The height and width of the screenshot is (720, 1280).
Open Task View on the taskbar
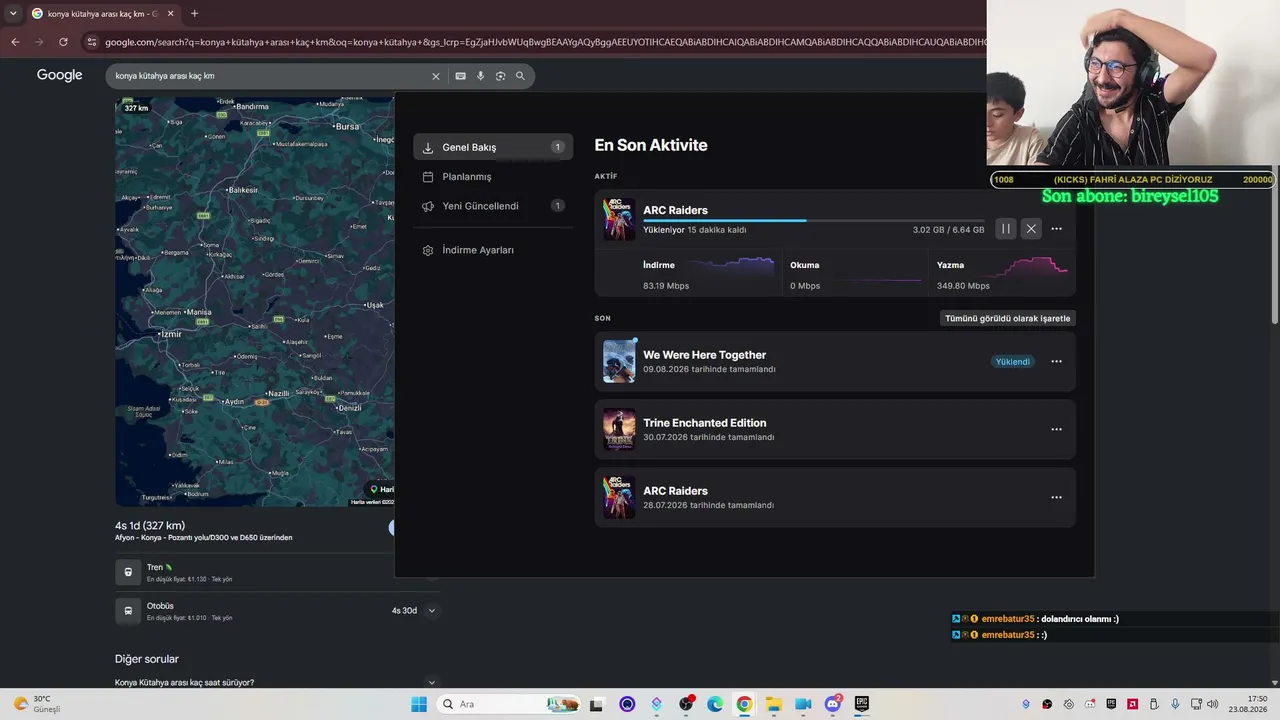coord(597,704)
